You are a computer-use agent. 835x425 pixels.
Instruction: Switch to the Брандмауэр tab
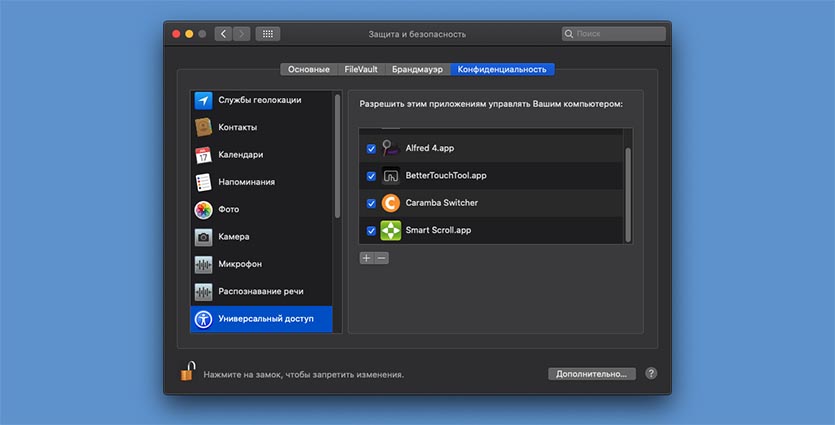tap(418, 69)
